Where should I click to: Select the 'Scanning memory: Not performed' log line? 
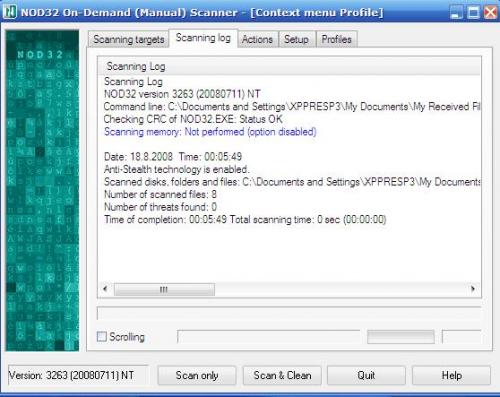pyautogui.click(x=210, y=132)
